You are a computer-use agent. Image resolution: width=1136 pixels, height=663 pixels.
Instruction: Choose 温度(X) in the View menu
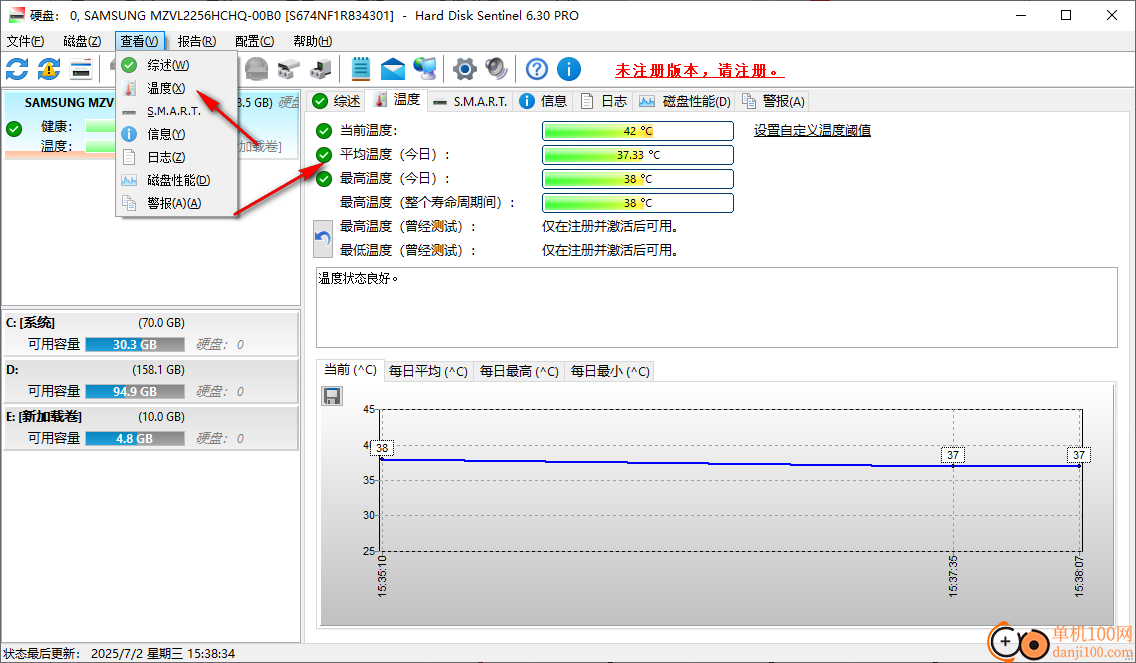[176, 88]
